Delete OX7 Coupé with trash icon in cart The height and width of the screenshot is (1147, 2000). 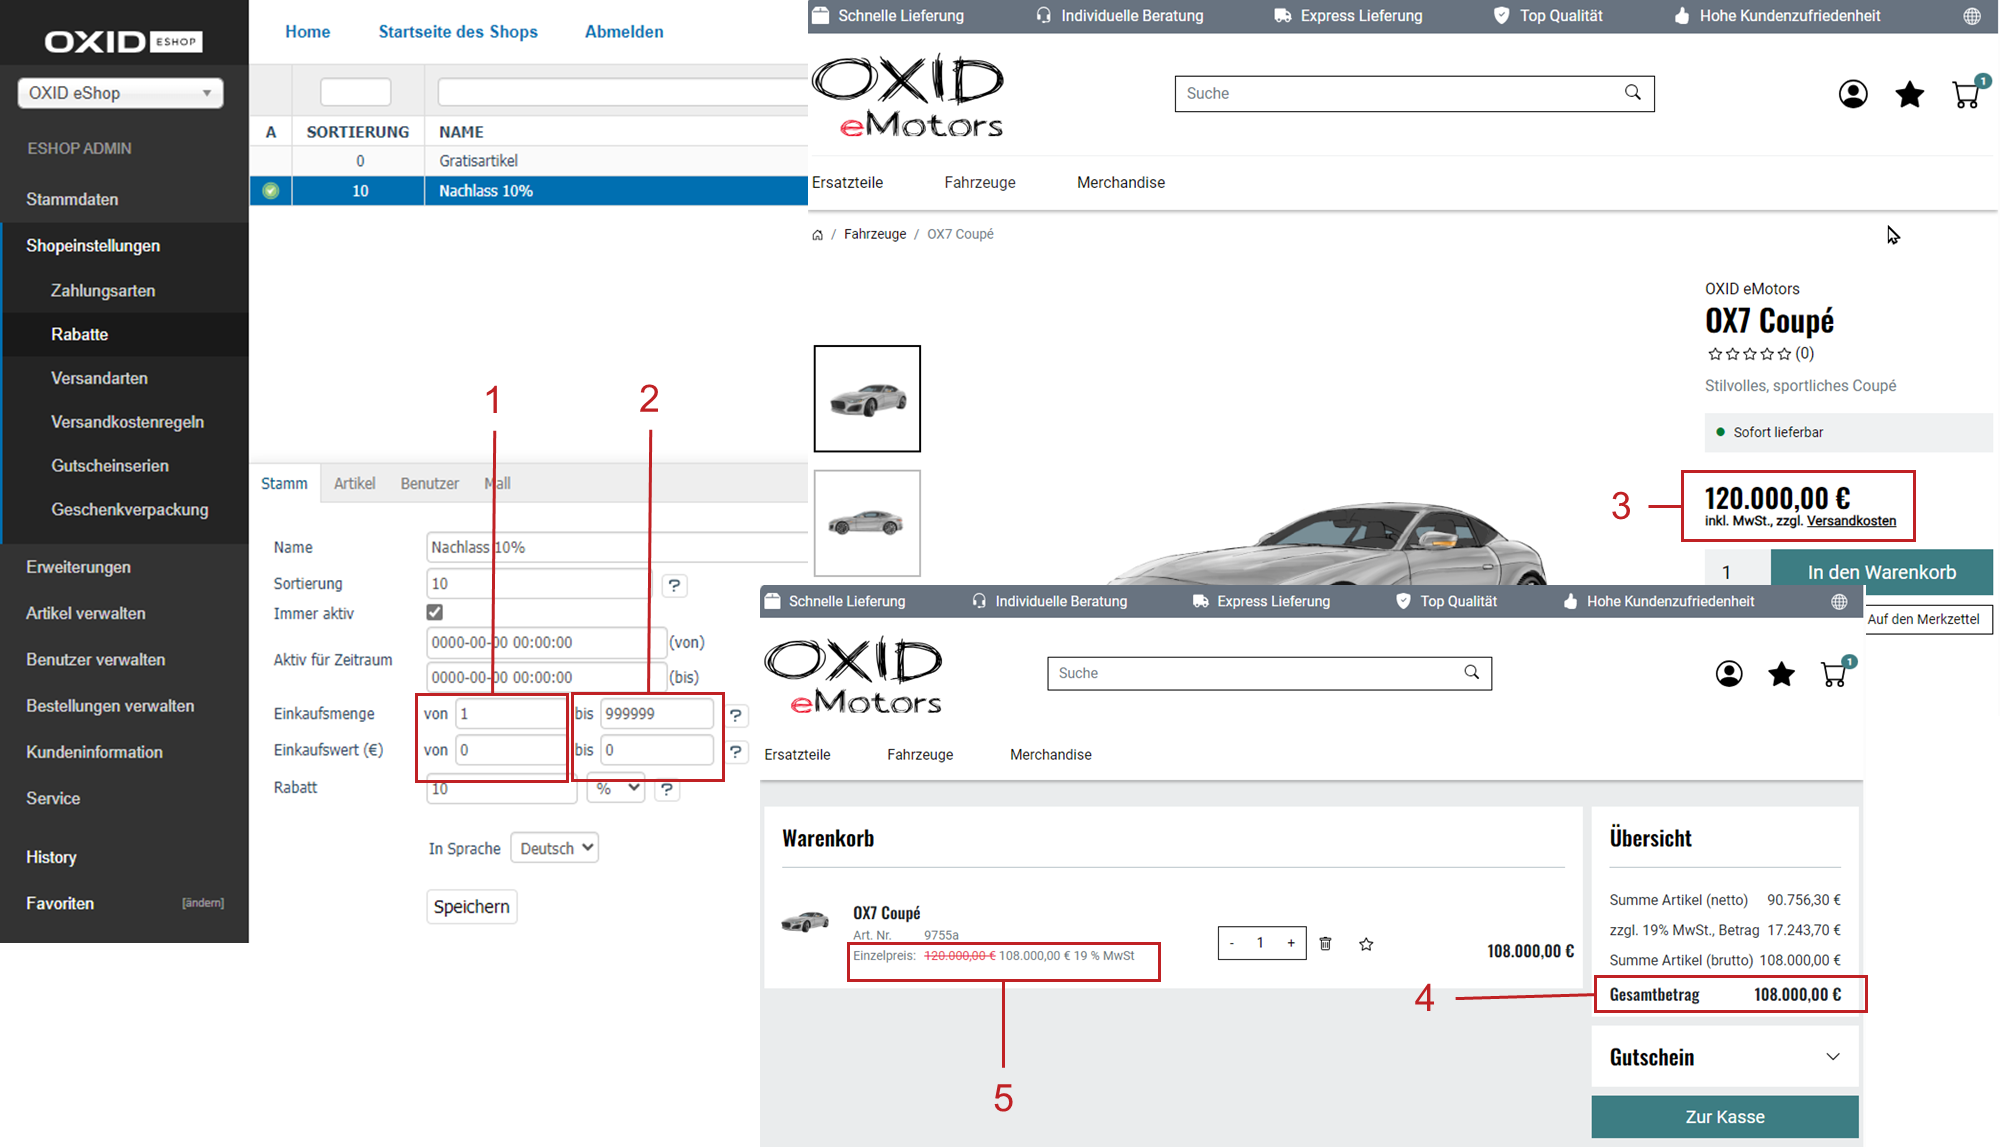(x=1325, y=943)
